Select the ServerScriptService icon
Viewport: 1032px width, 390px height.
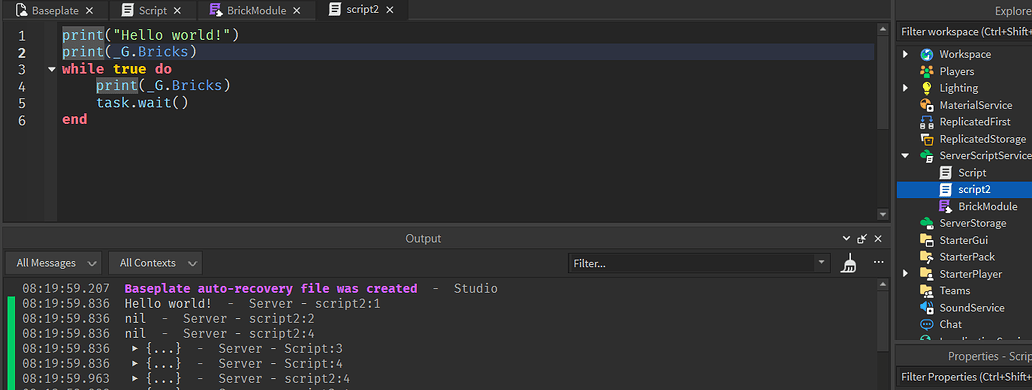point(927,156)
